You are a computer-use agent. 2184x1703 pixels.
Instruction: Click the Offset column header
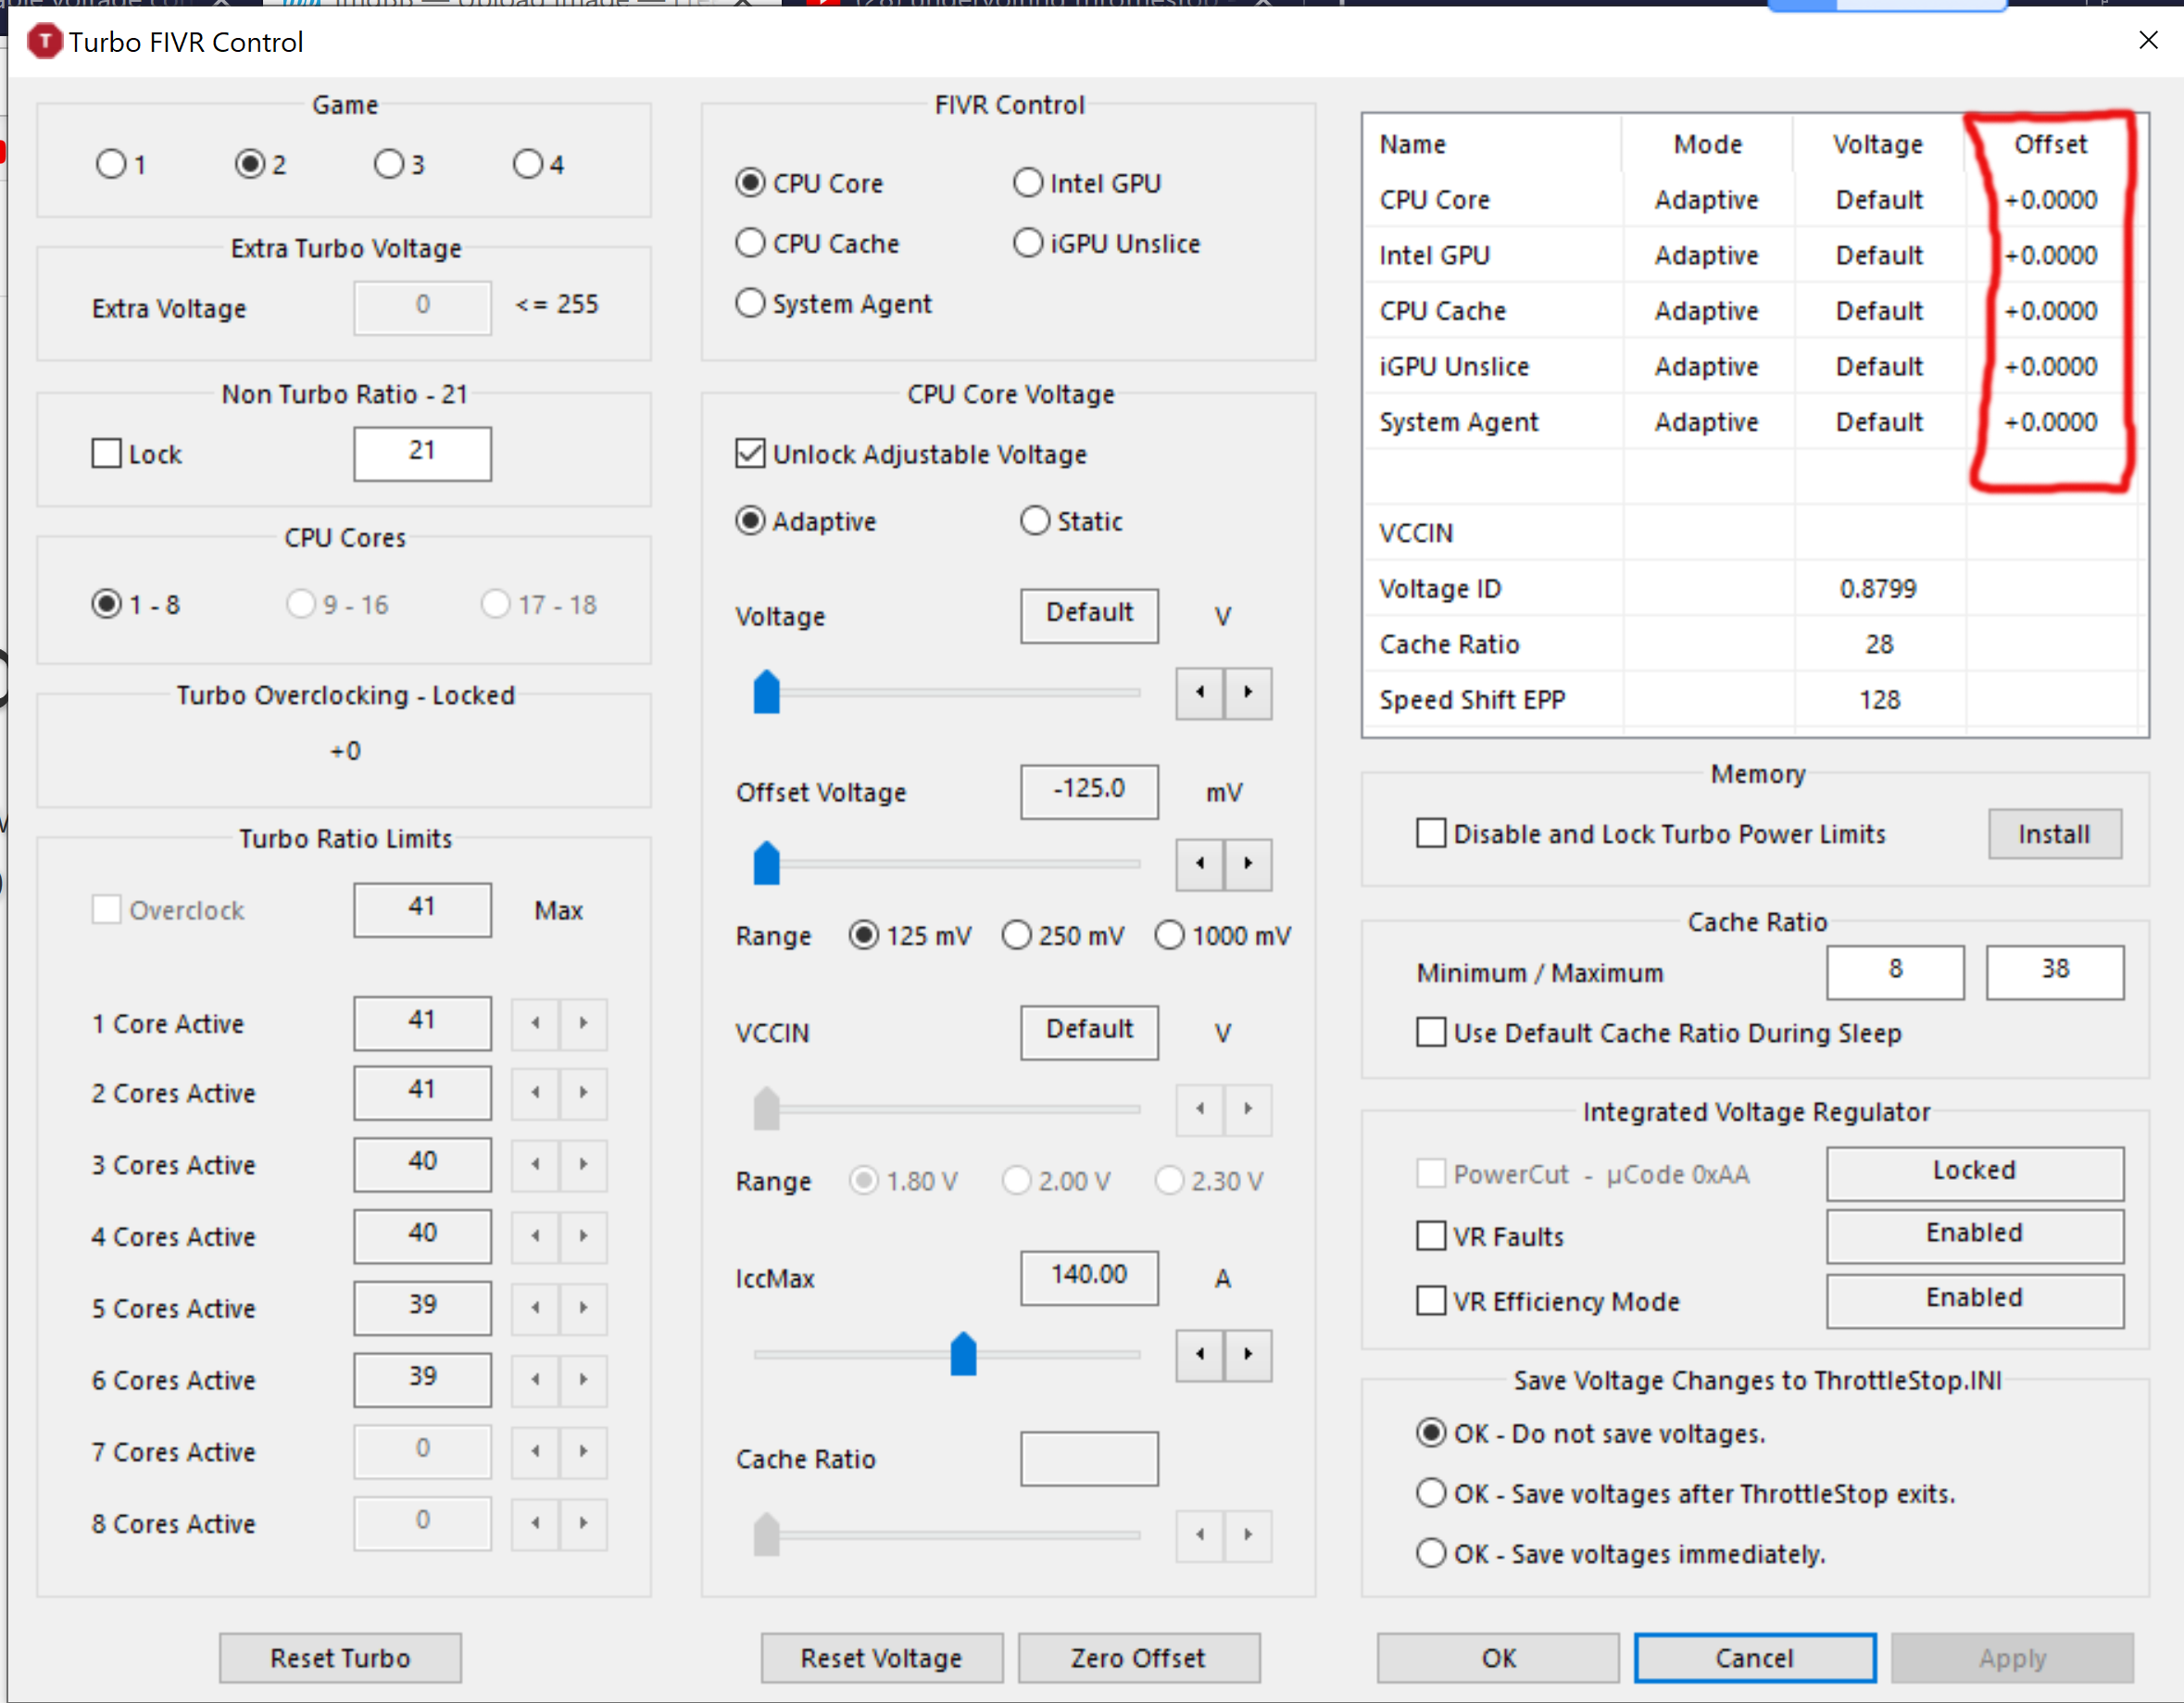point(2050,144)
